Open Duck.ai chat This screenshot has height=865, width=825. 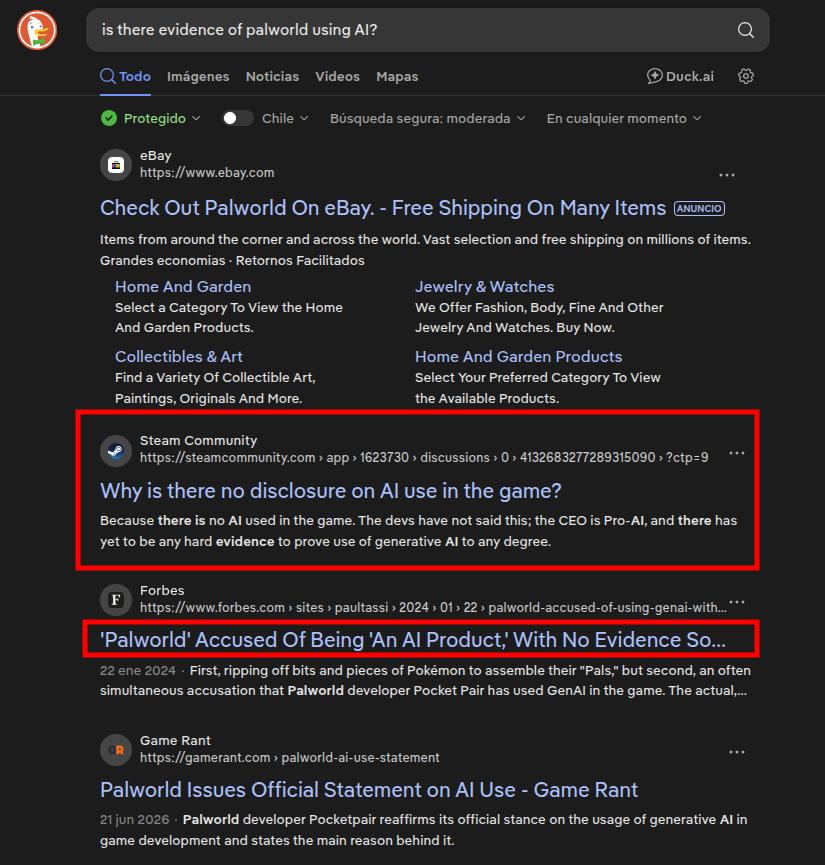(x=680, y=76)
